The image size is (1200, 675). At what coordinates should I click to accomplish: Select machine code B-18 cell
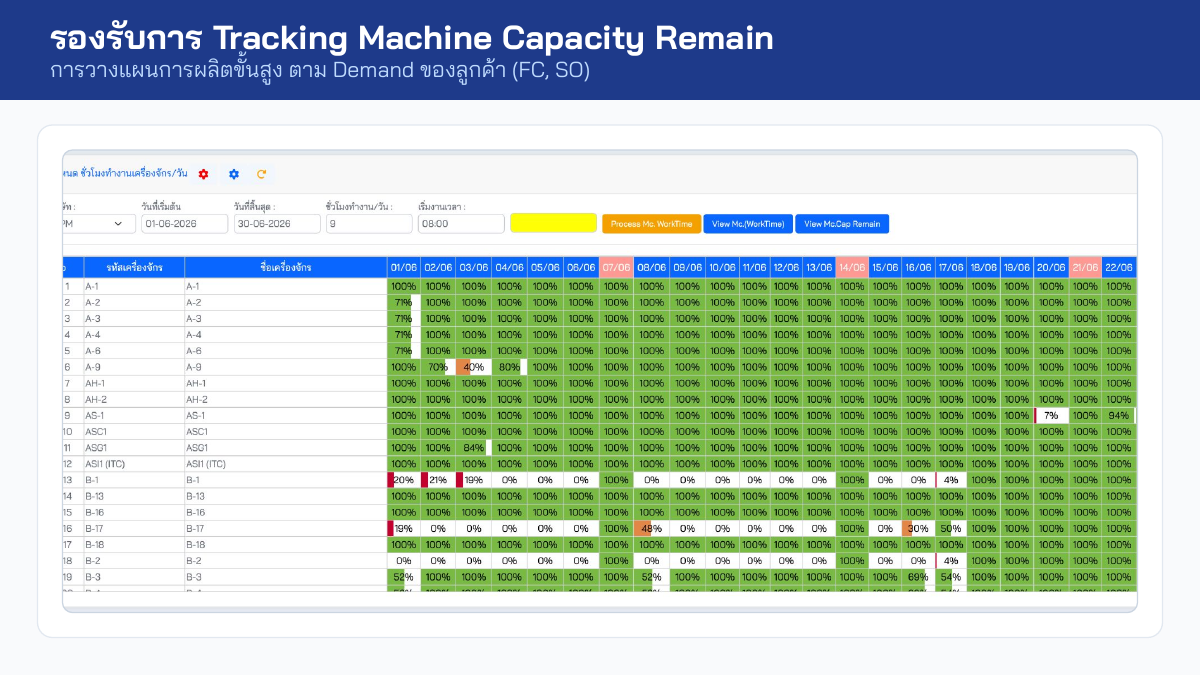coord(132,545)
